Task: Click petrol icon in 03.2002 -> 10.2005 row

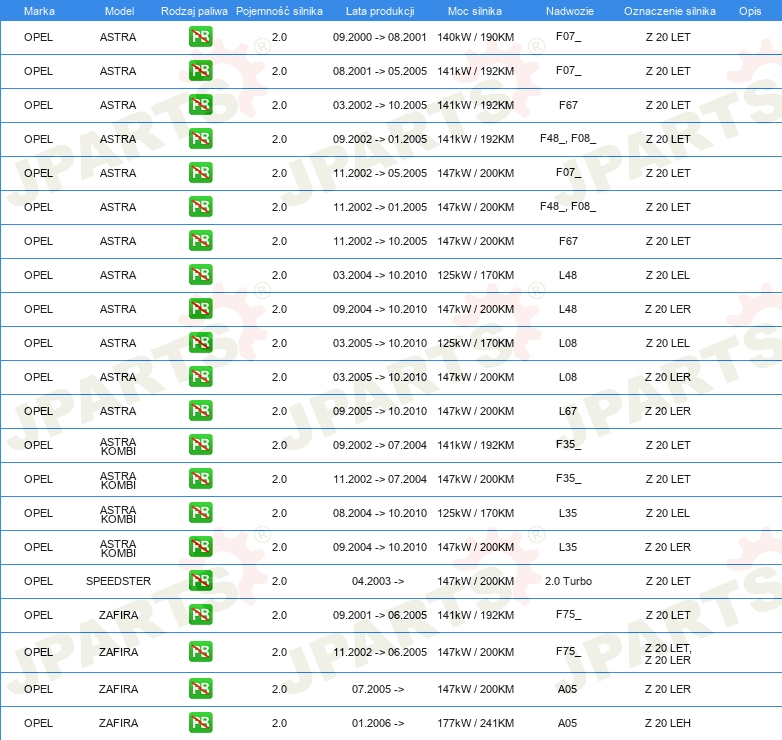Action: (x=200, y=105)
